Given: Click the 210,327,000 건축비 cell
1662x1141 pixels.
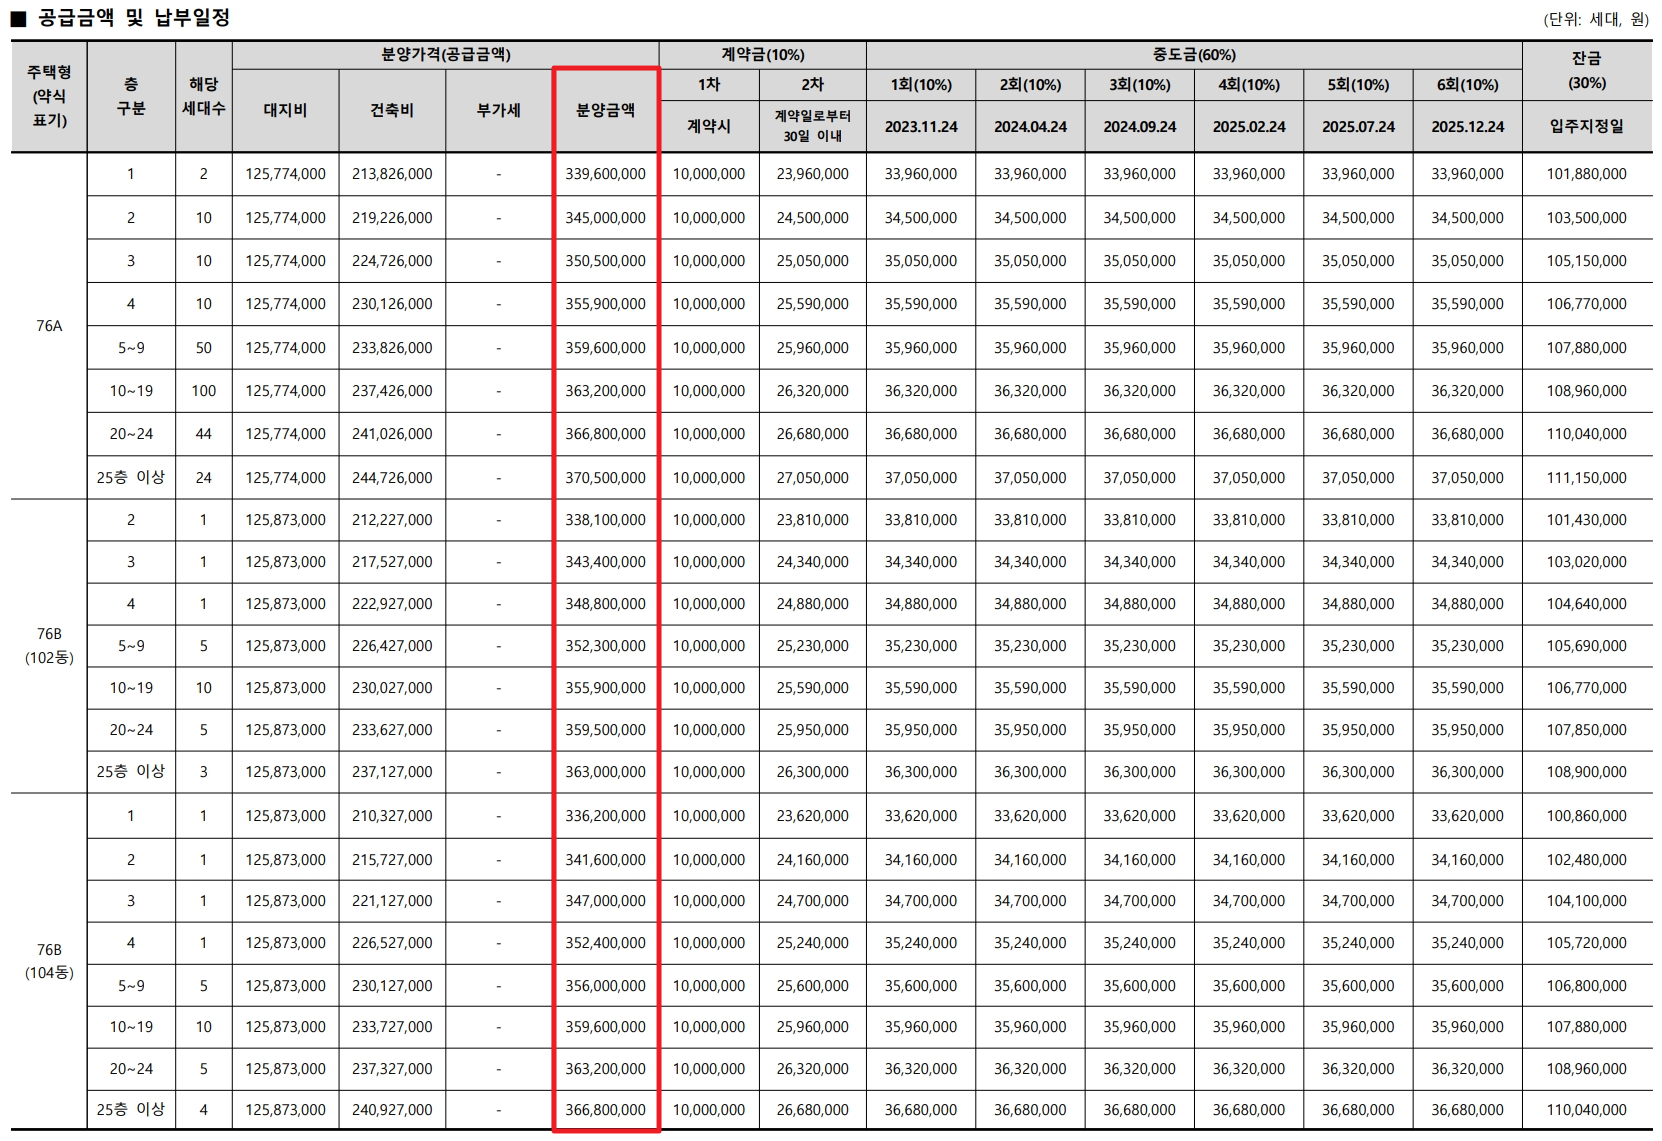Looking at the screenshot, I should [x=392, y=816].
